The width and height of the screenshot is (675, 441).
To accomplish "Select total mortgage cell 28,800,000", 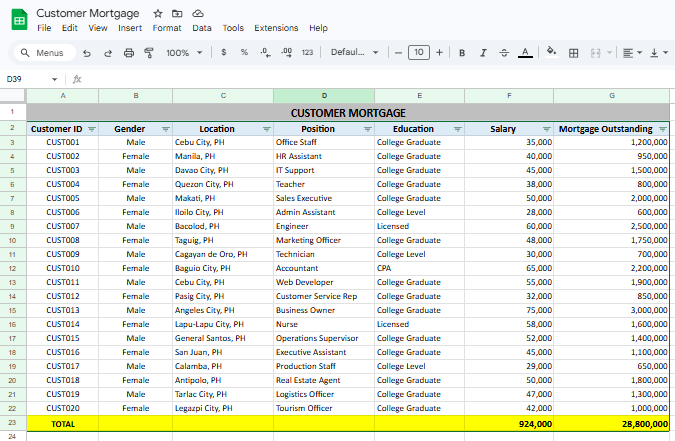I will tap(611, 424).
